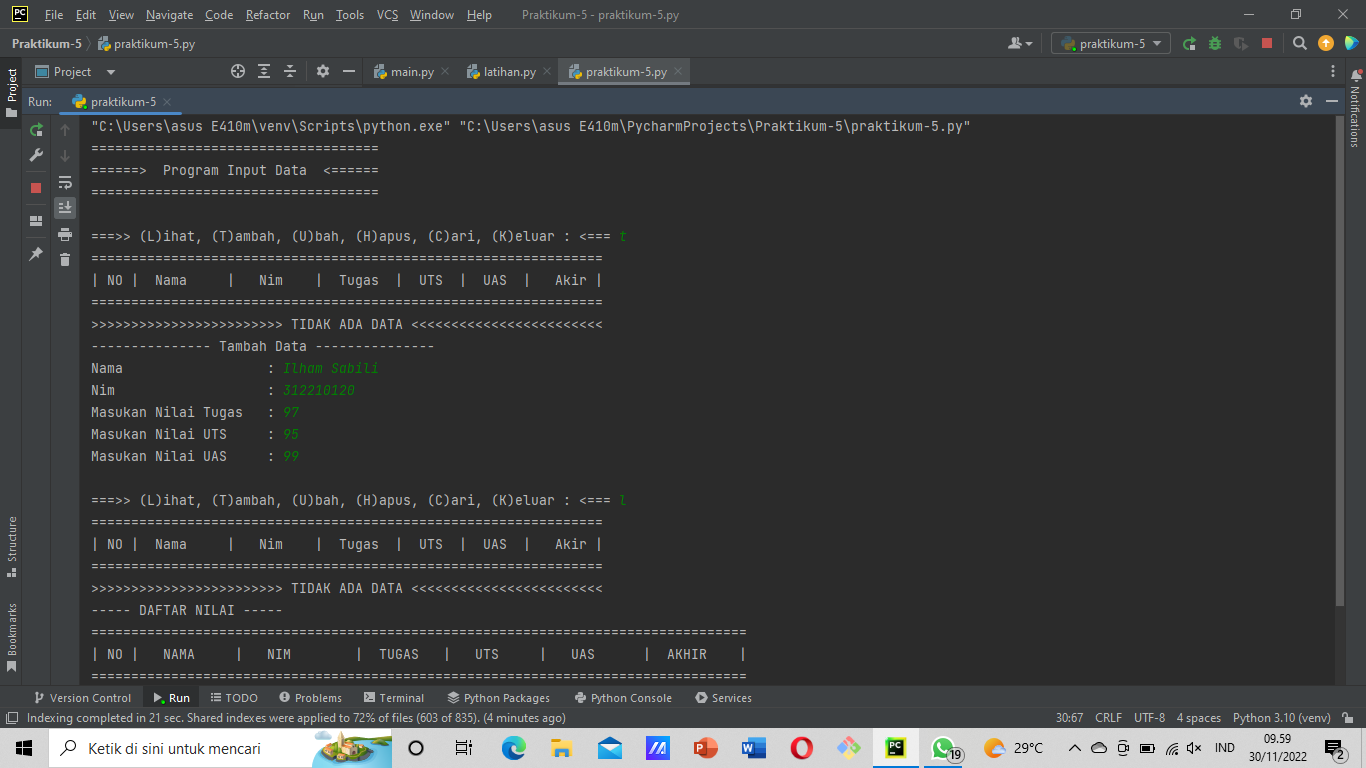
Task: Open the 4 spaces indent settings
Action: coord(1198,718)
